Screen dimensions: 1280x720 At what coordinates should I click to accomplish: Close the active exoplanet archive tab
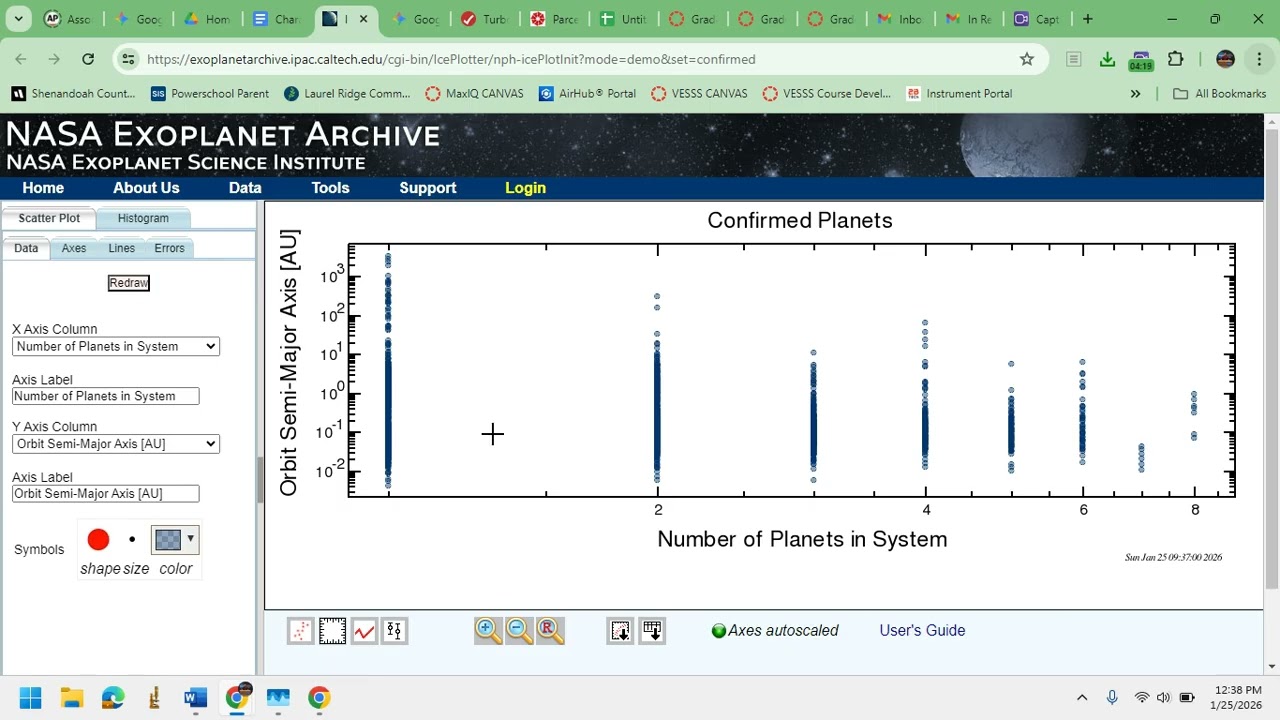pos(364,19)
